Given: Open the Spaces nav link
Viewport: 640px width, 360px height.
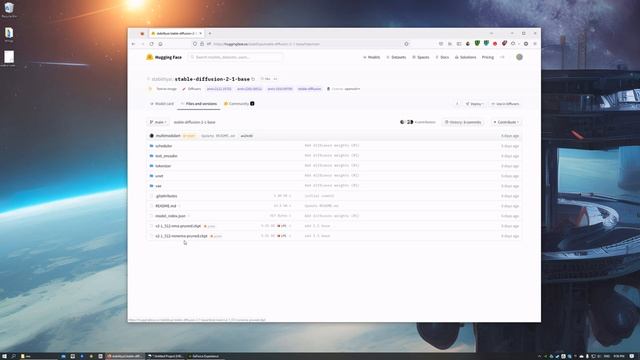Looking at the screenshot, I should (x=421, y=57).
